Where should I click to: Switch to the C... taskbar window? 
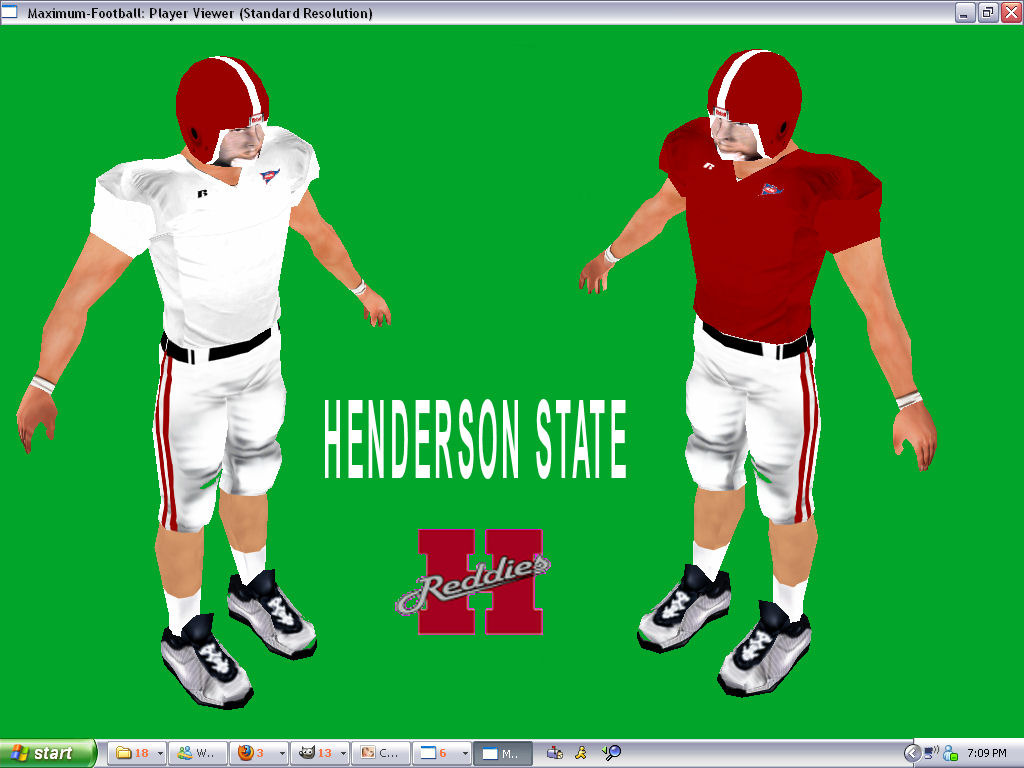[x=381, y=753]
